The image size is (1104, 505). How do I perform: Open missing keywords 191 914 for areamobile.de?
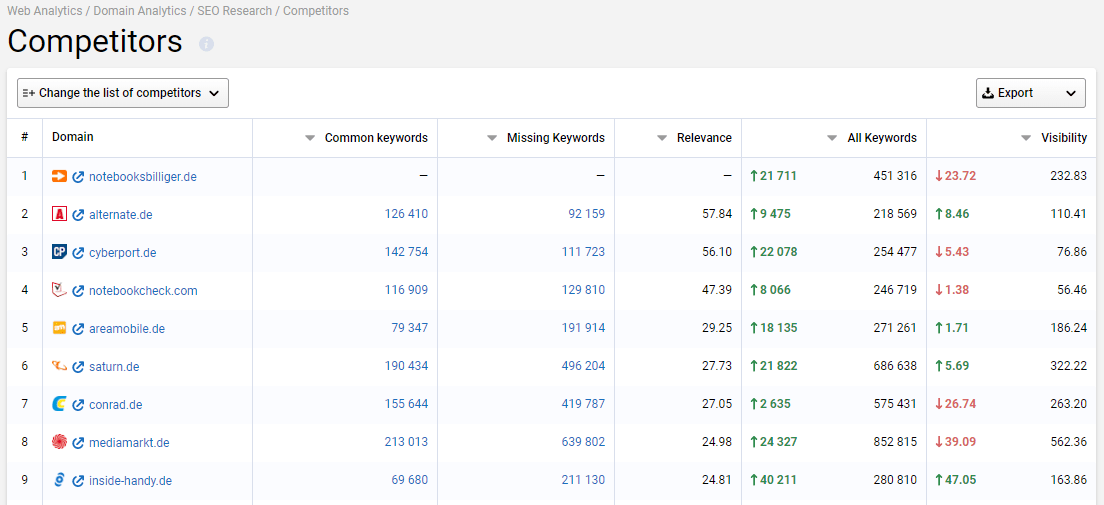point(583,328)
